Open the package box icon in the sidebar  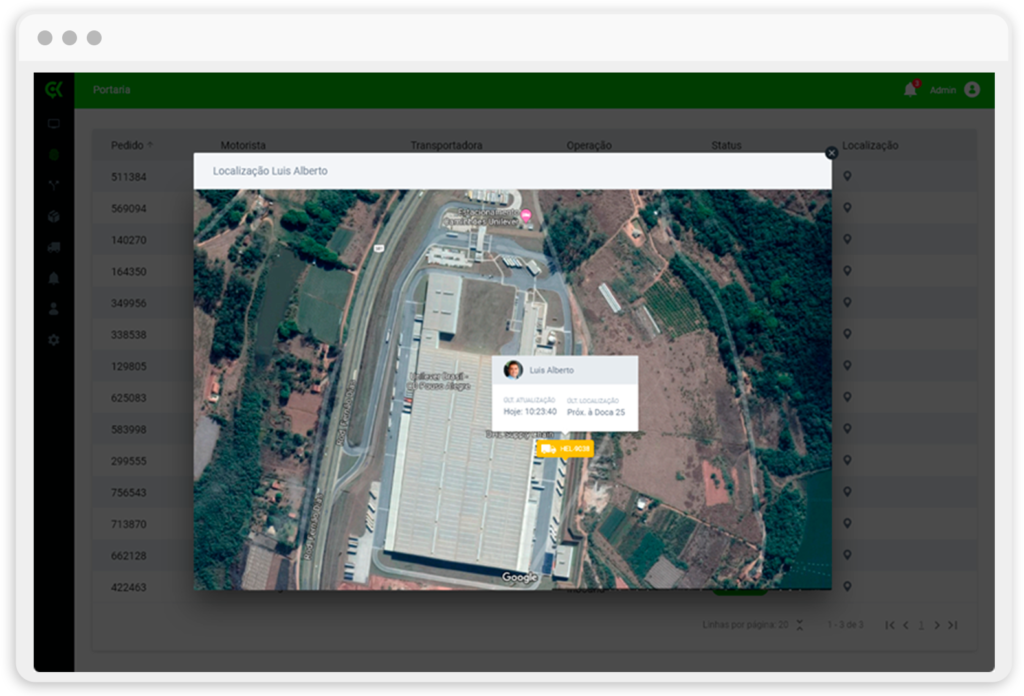(x=54, y=216)
